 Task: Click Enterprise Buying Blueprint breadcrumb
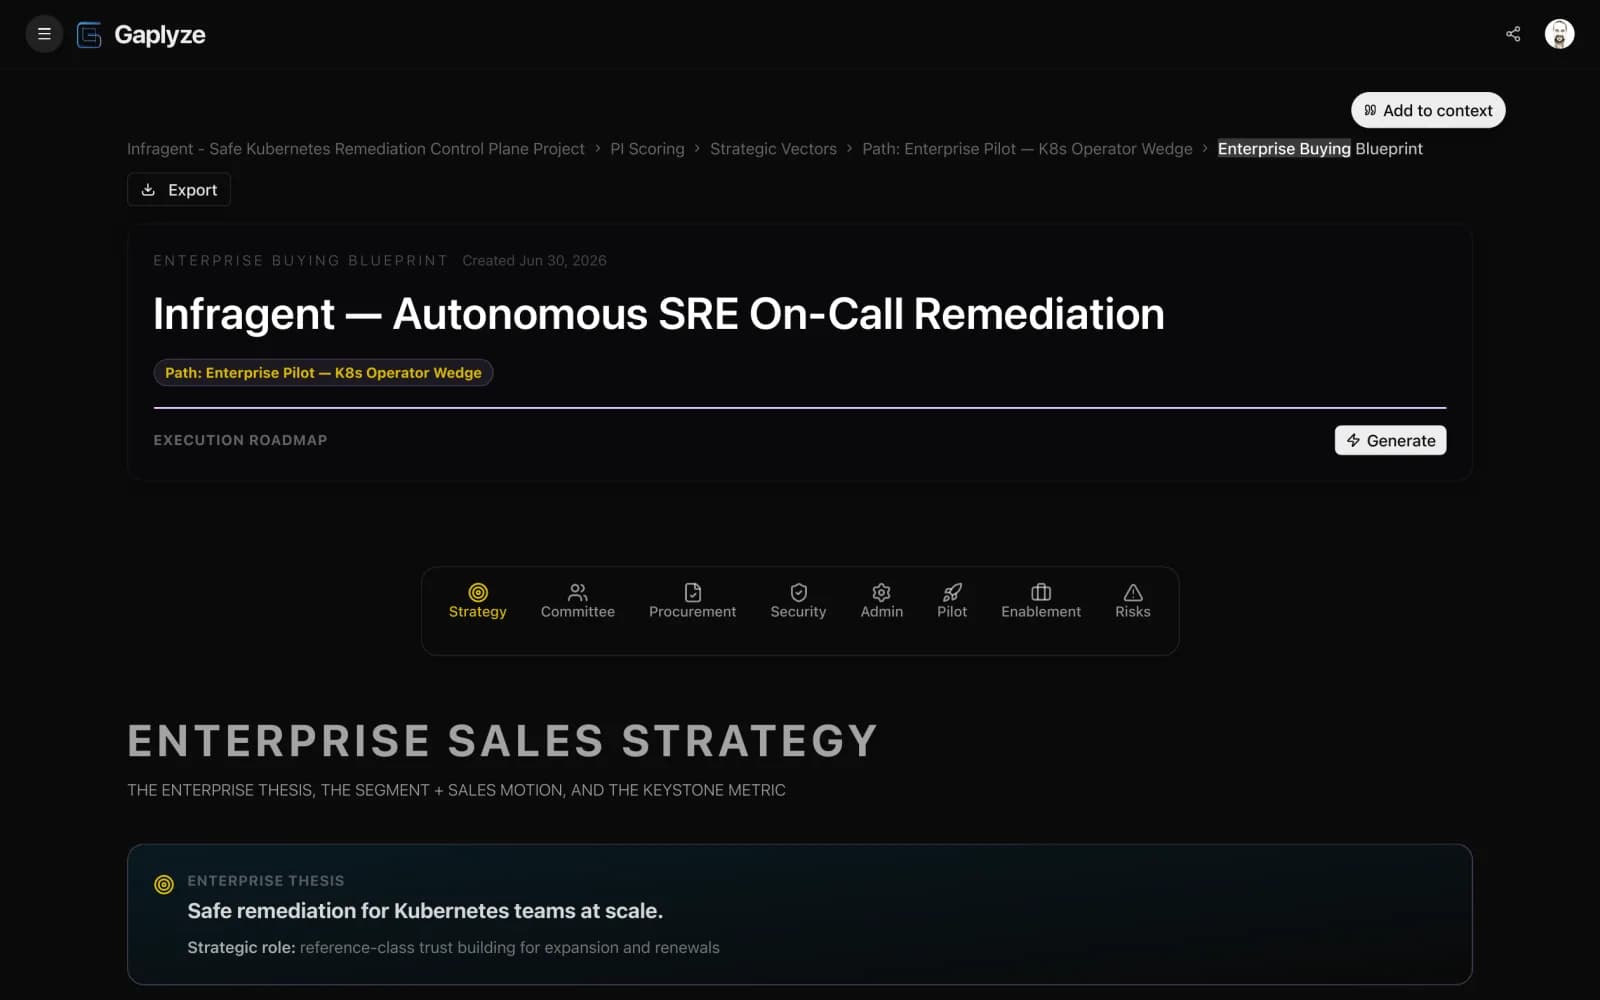1320,149
